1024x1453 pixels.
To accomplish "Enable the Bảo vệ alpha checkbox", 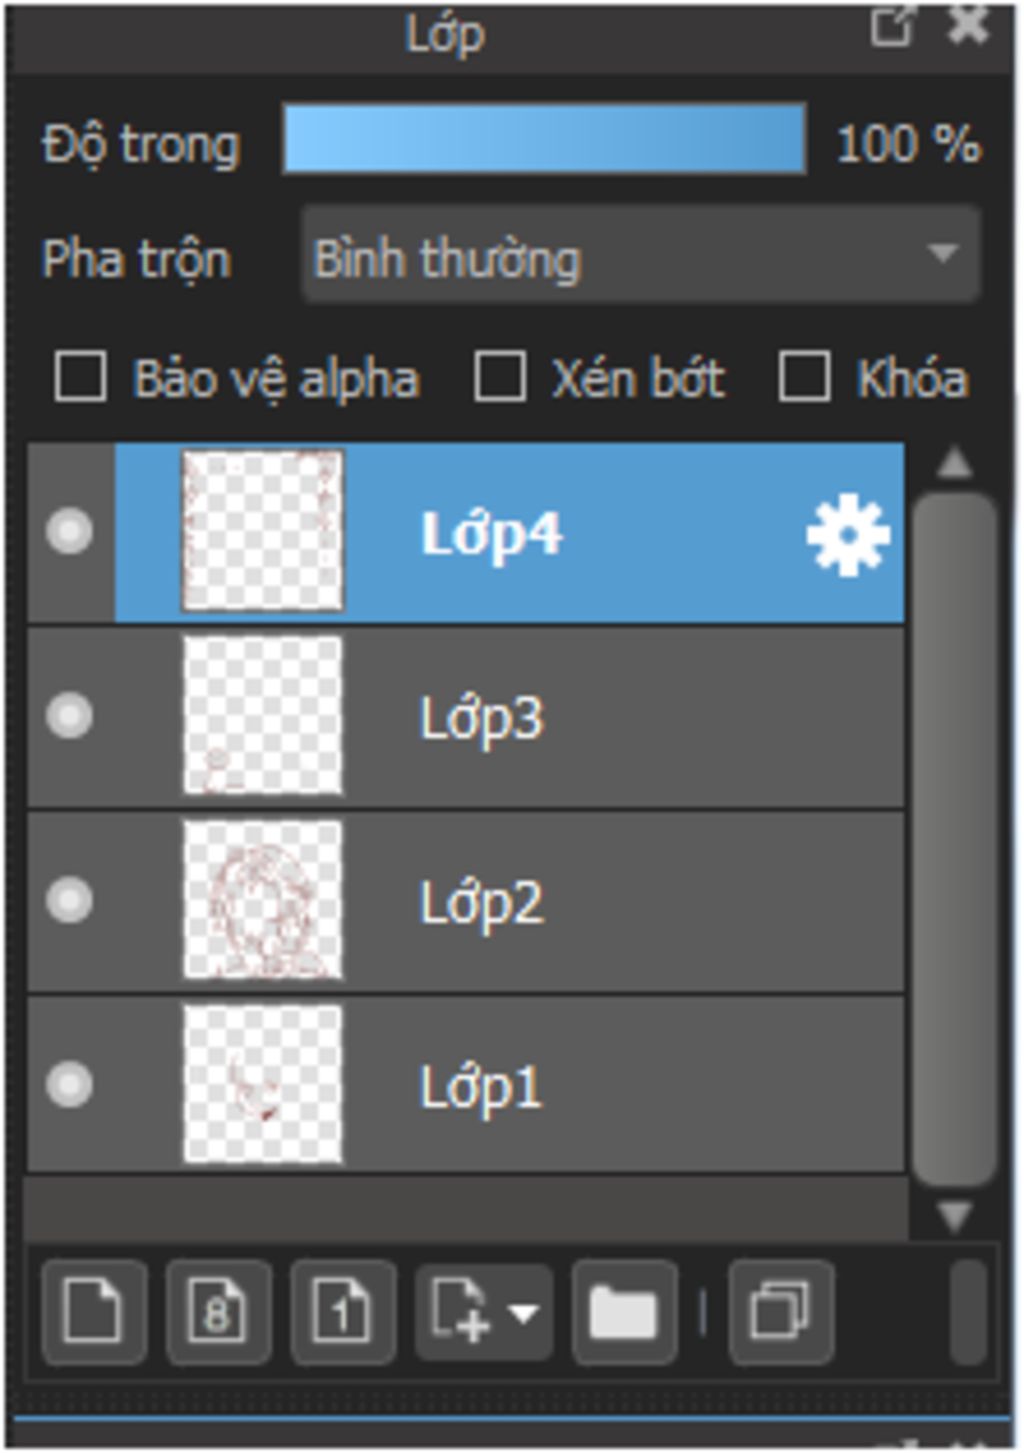I will point(80,377).
